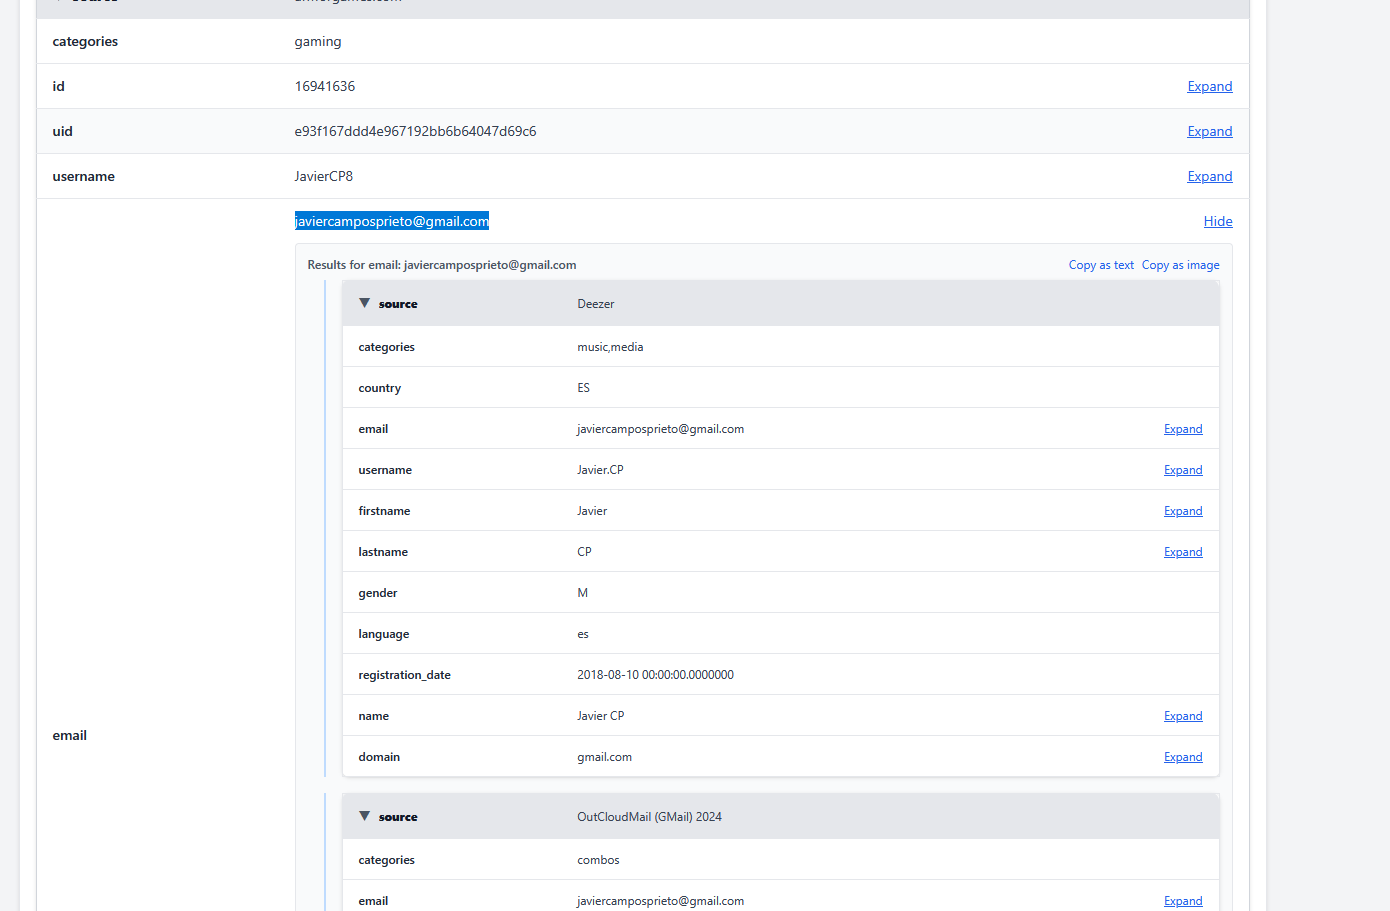
Task: Expand the domain row
Action: coord(1182,757)
